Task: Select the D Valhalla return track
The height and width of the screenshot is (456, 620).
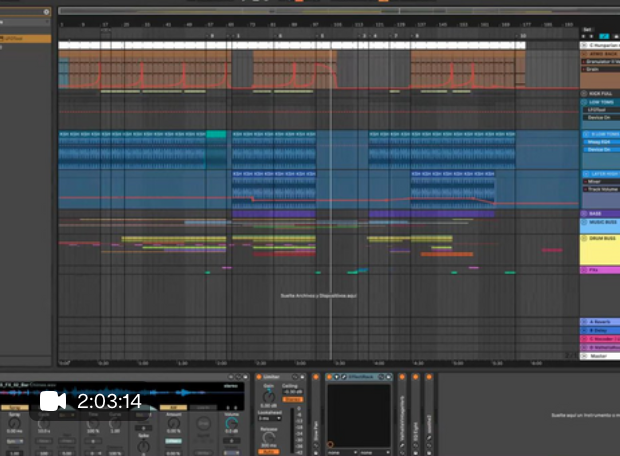Action: coord(600,347)
